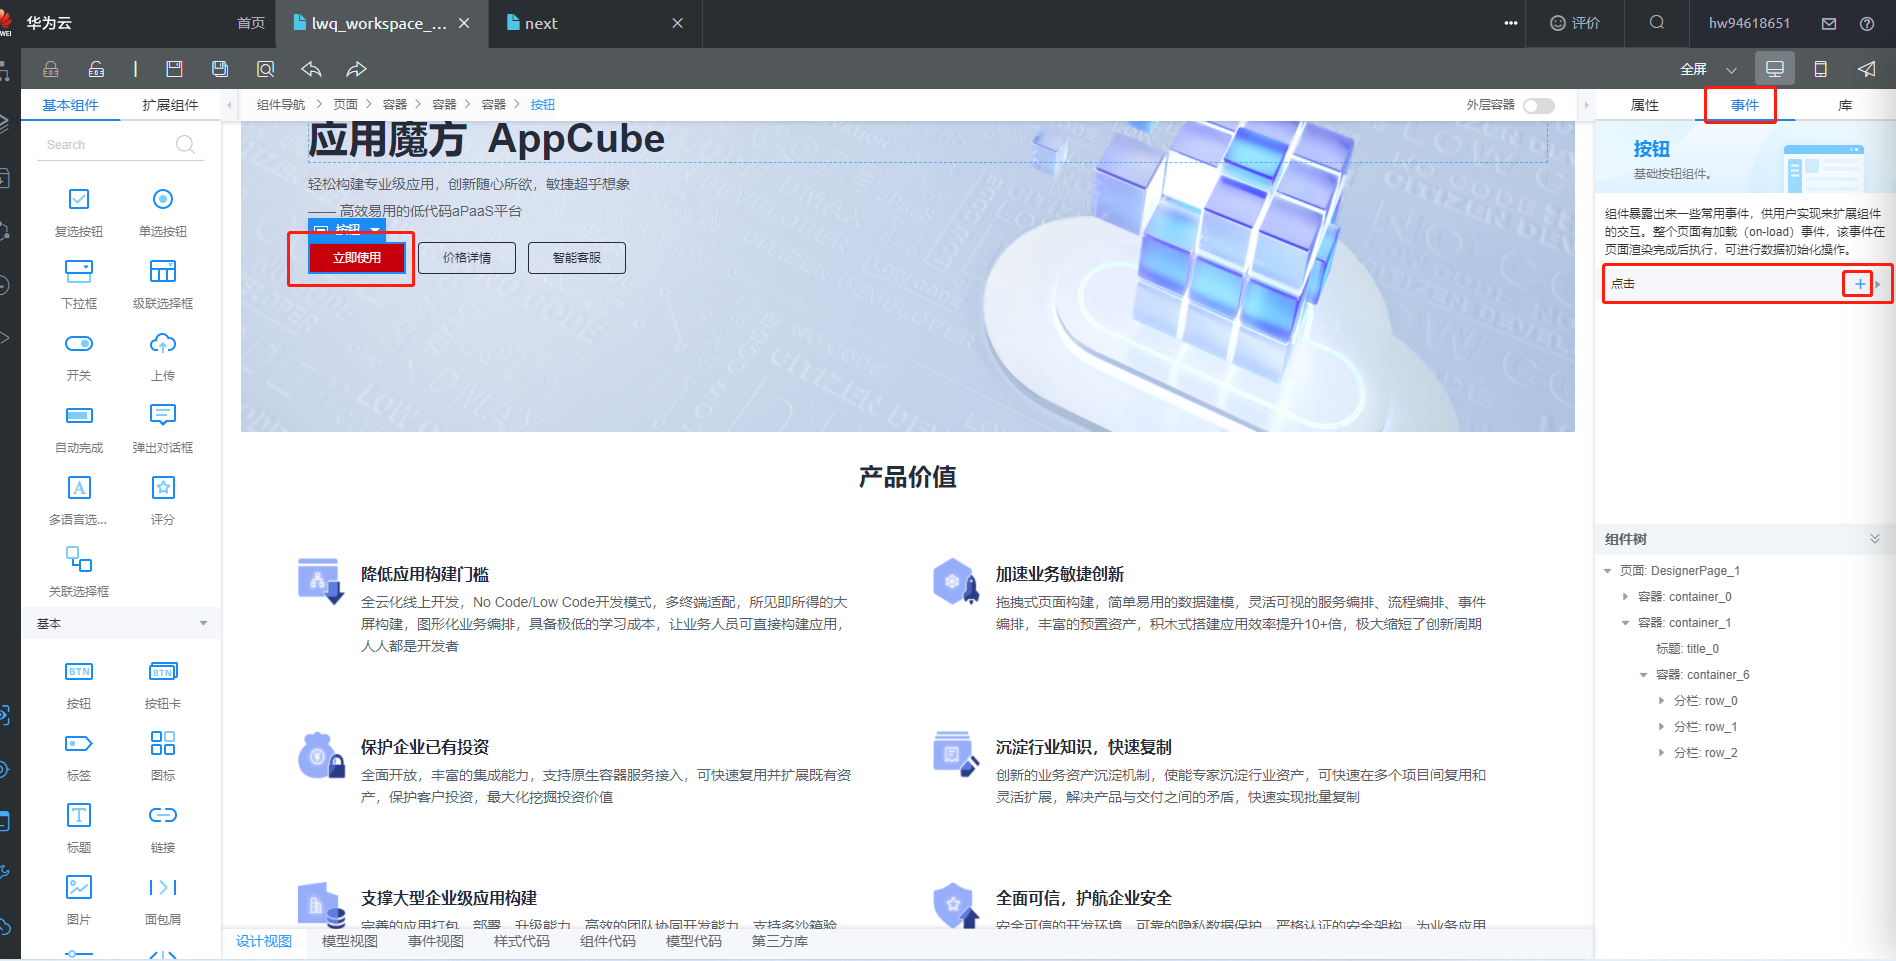Screen dimensions: 1896x961
Task: Click the red 立即使用 button
Action: (x=357, y=258)
